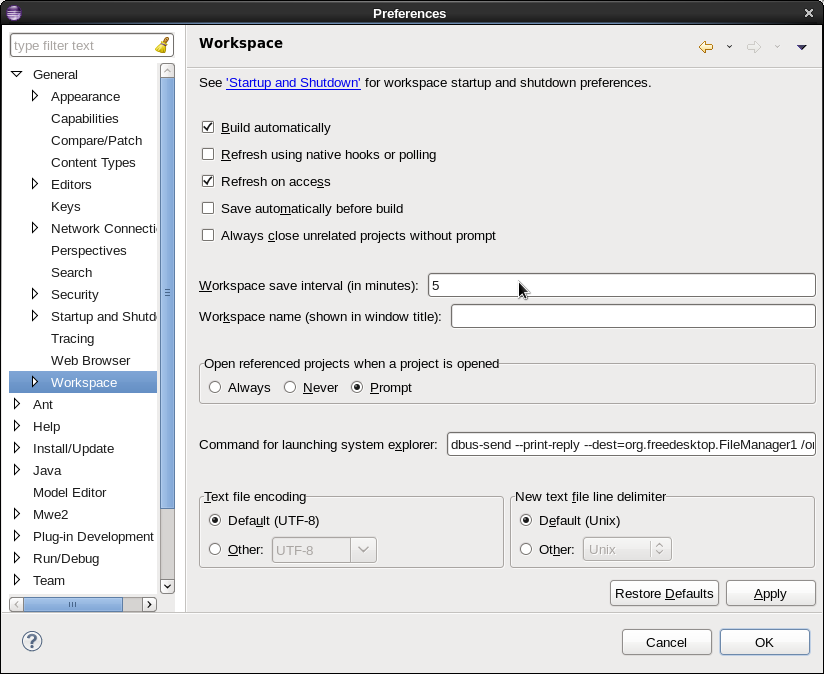This screenshot has width=824, height=674.
Task: Expand the Startup and Shutdown node
Action: [x=35, y=316]
